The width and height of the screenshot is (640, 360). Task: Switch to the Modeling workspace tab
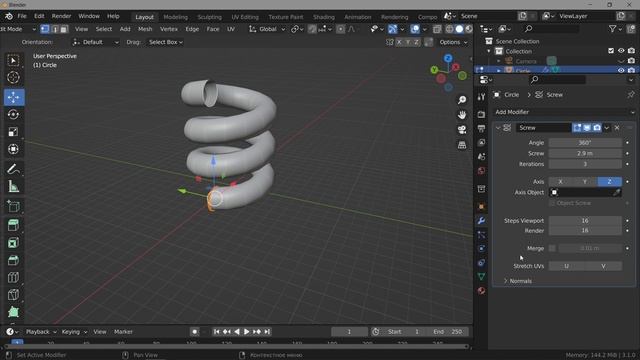click(x=176, y=17)
